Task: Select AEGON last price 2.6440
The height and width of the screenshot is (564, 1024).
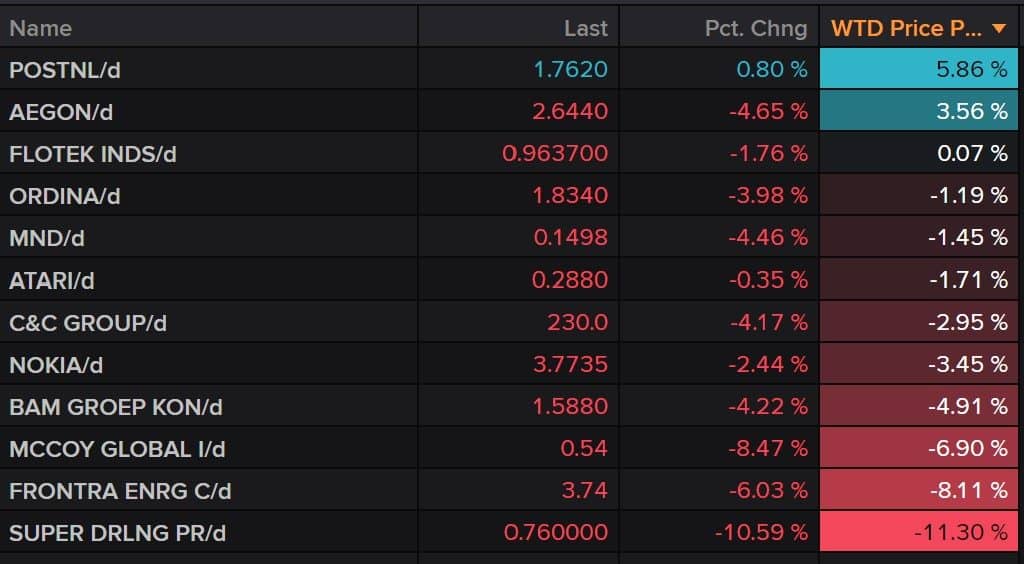Action: [569, 112]
